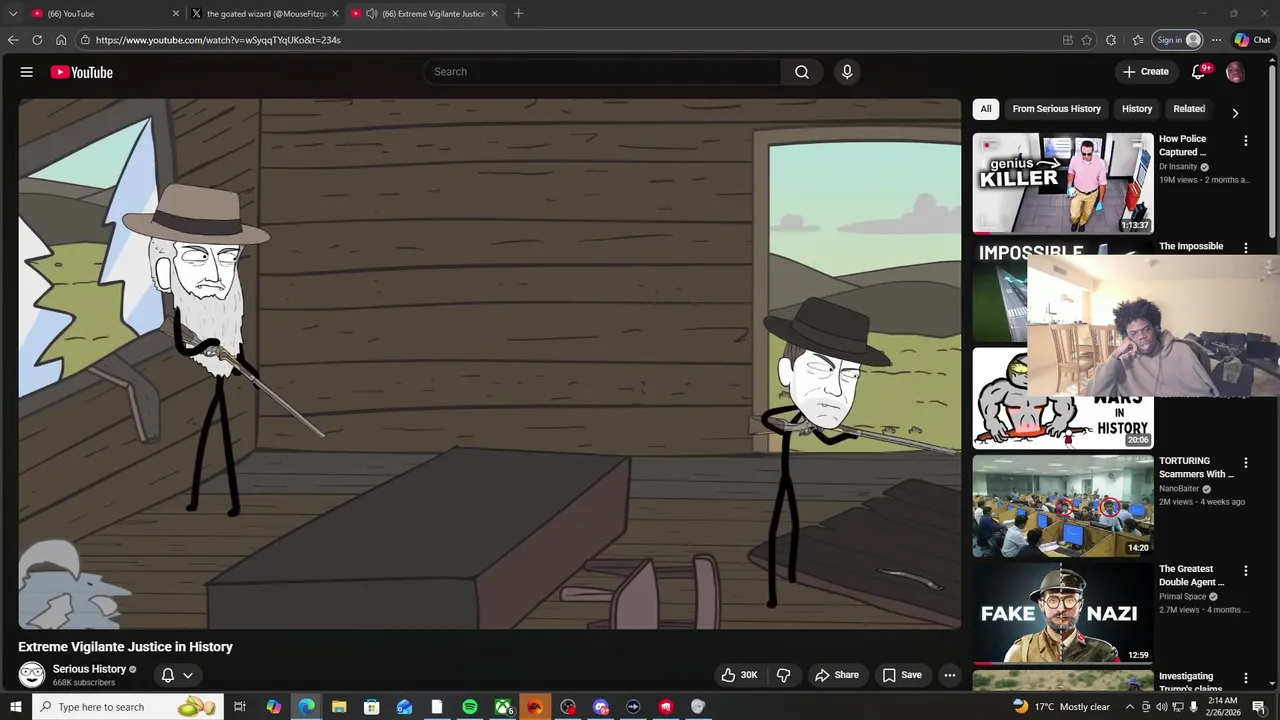Click the browser Sign in button
Screen dimensions: 1280x720
pos(1178,40)
